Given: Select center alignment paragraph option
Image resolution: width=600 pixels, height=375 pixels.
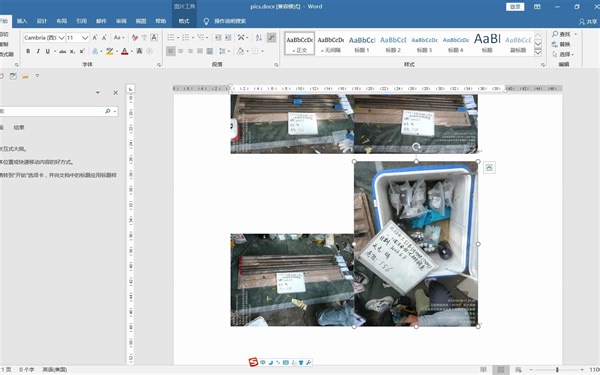Looking at the screenshot, I should click(180, 51).
